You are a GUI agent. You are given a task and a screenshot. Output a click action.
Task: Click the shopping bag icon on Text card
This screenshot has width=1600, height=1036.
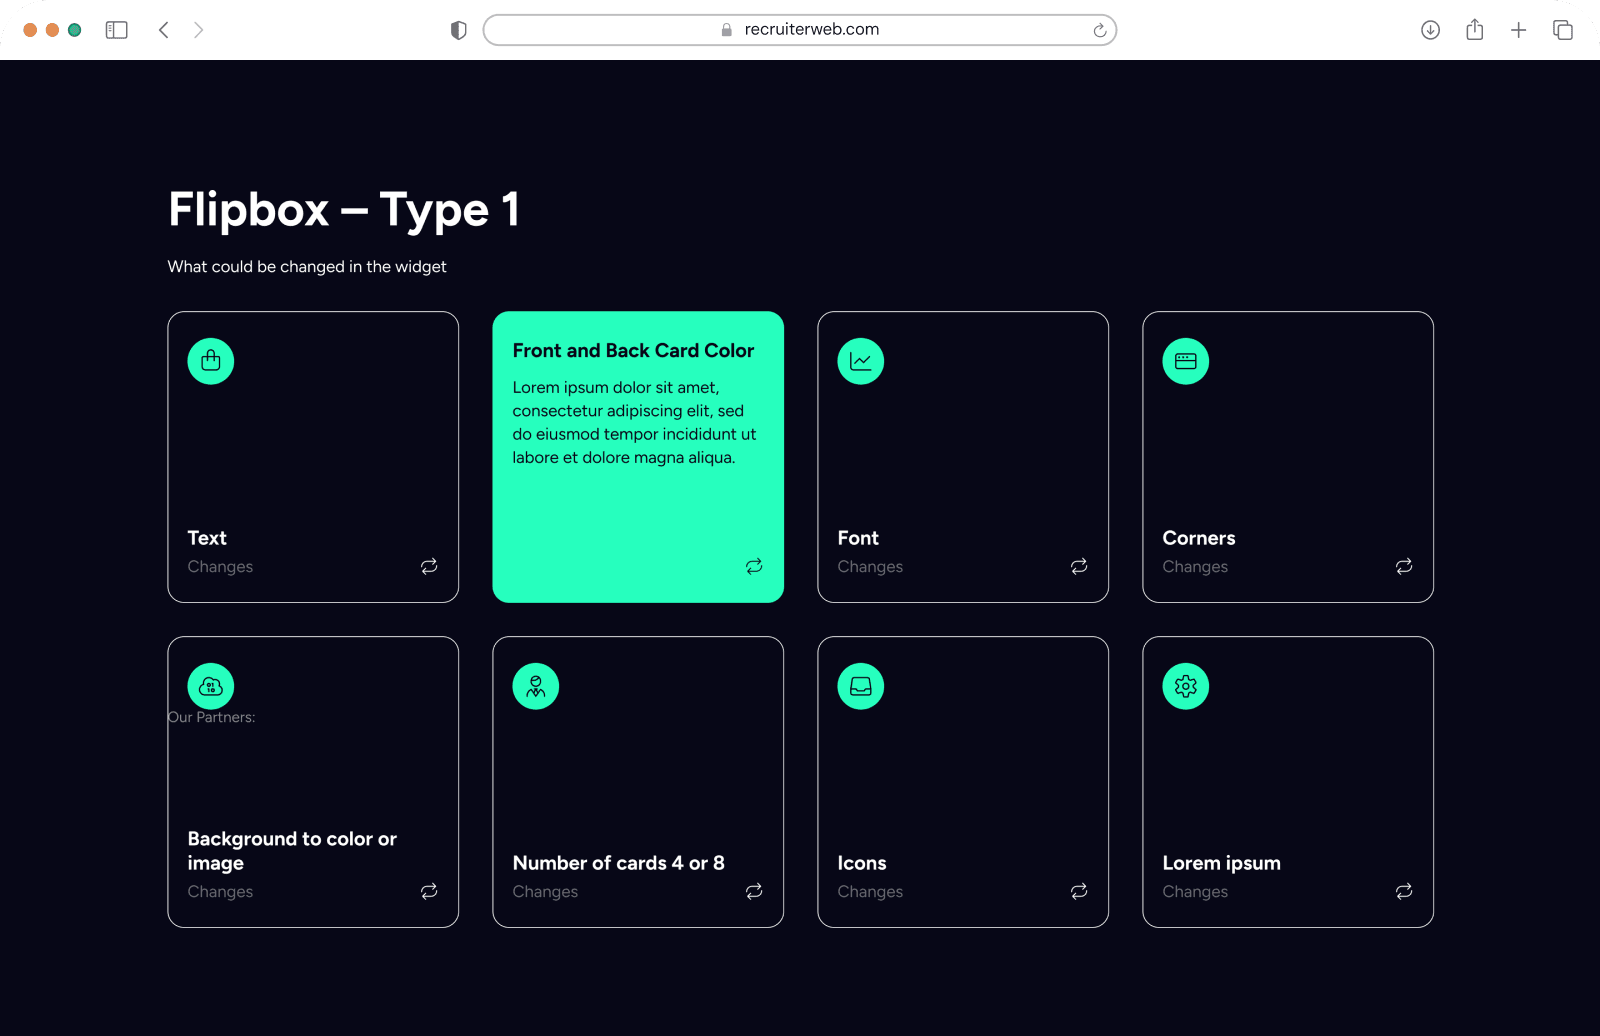[211, 361]
